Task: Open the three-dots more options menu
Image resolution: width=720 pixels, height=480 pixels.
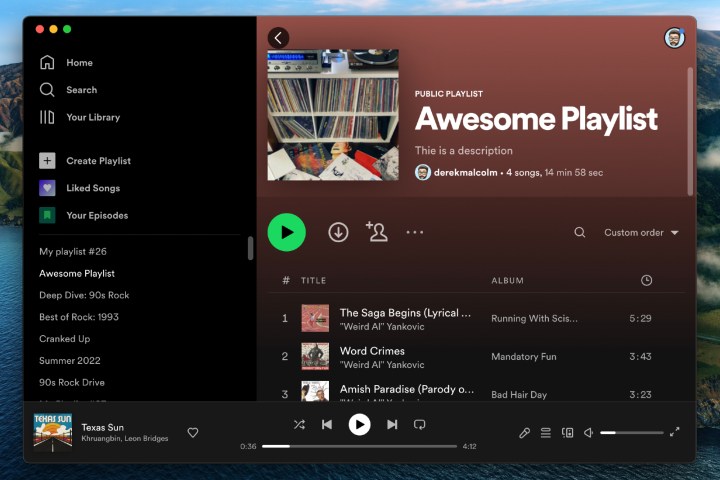Action: (415, 232)
